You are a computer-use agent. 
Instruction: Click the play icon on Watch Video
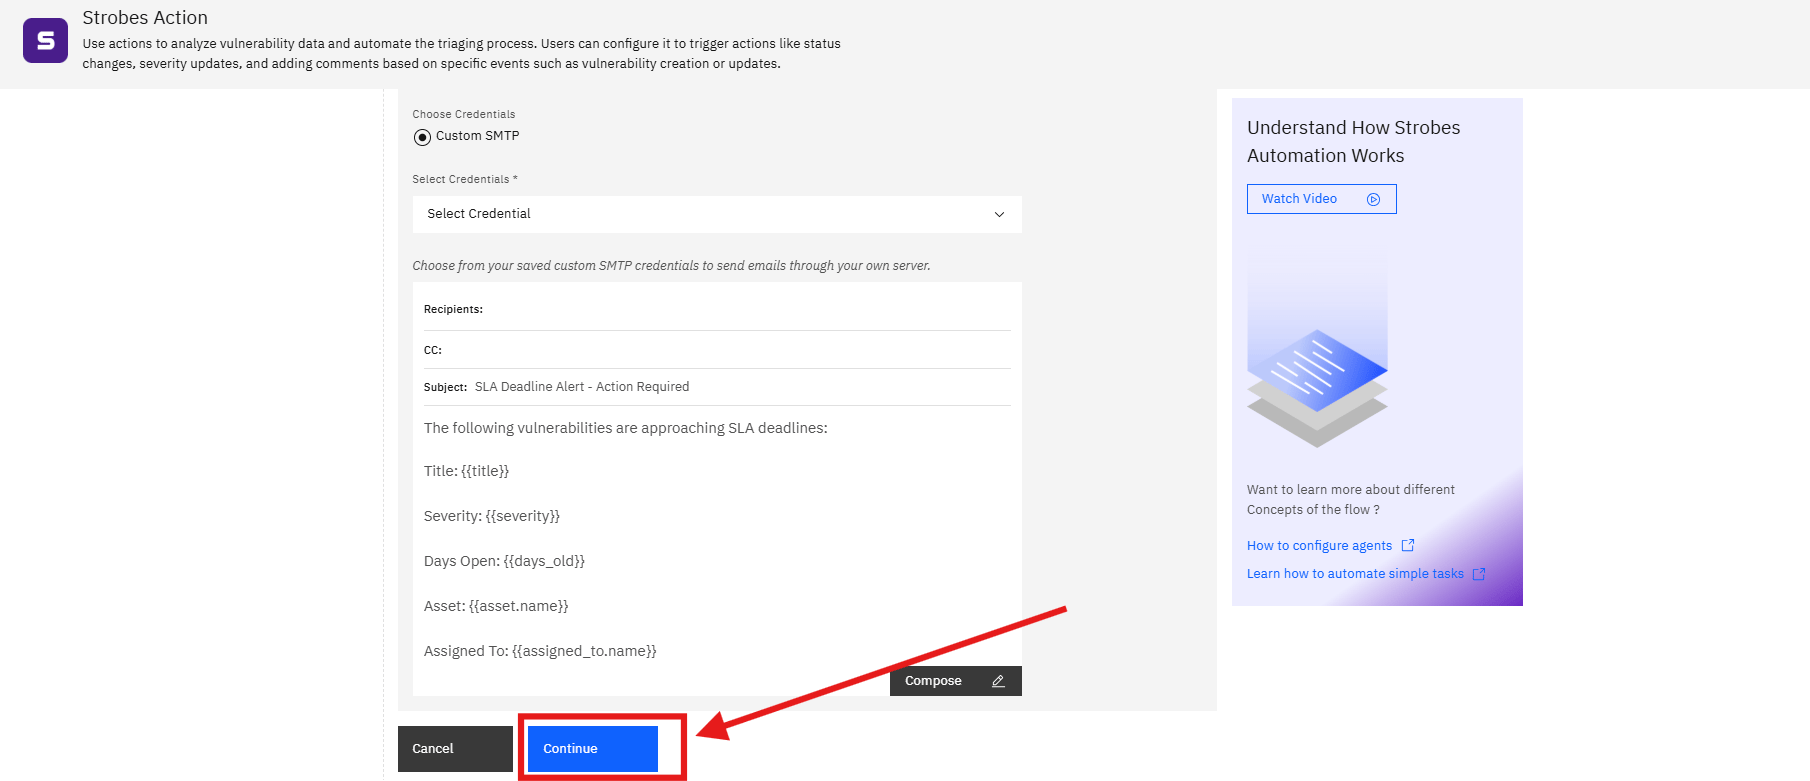1373,199
